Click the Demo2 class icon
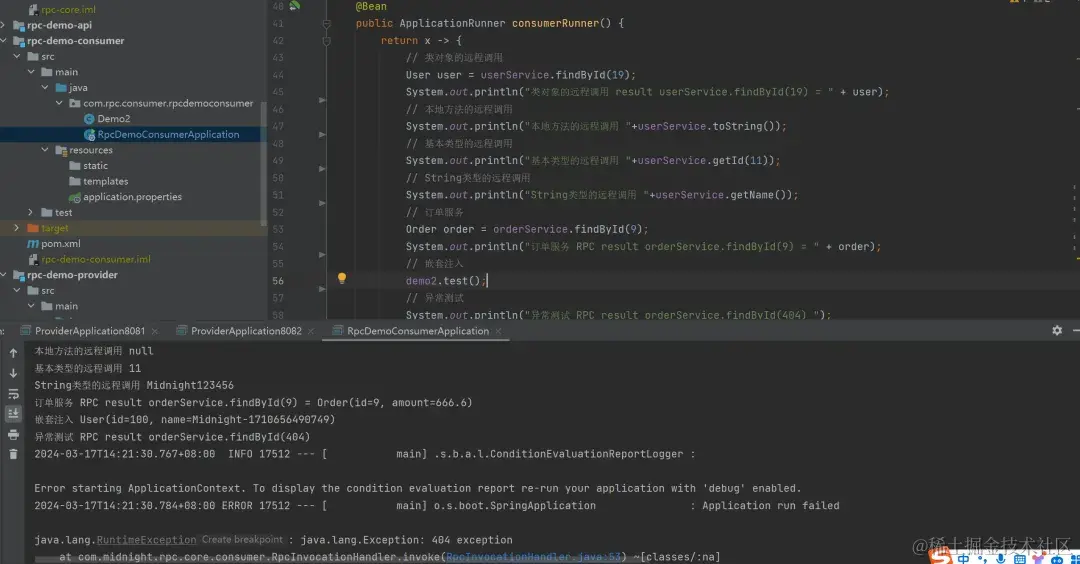 coord(89,118)
